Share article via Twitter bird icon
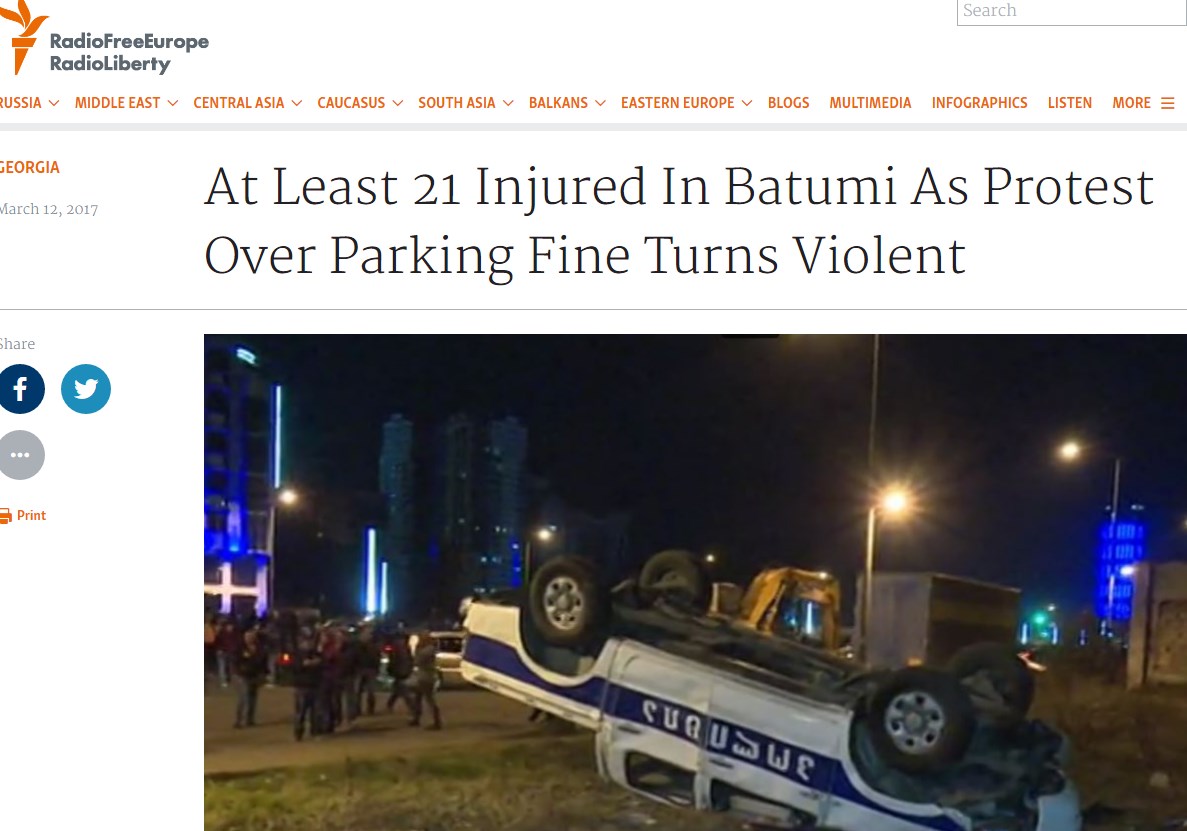The width and height of the screenshot is (1187, 831). [x=86, y=389]
